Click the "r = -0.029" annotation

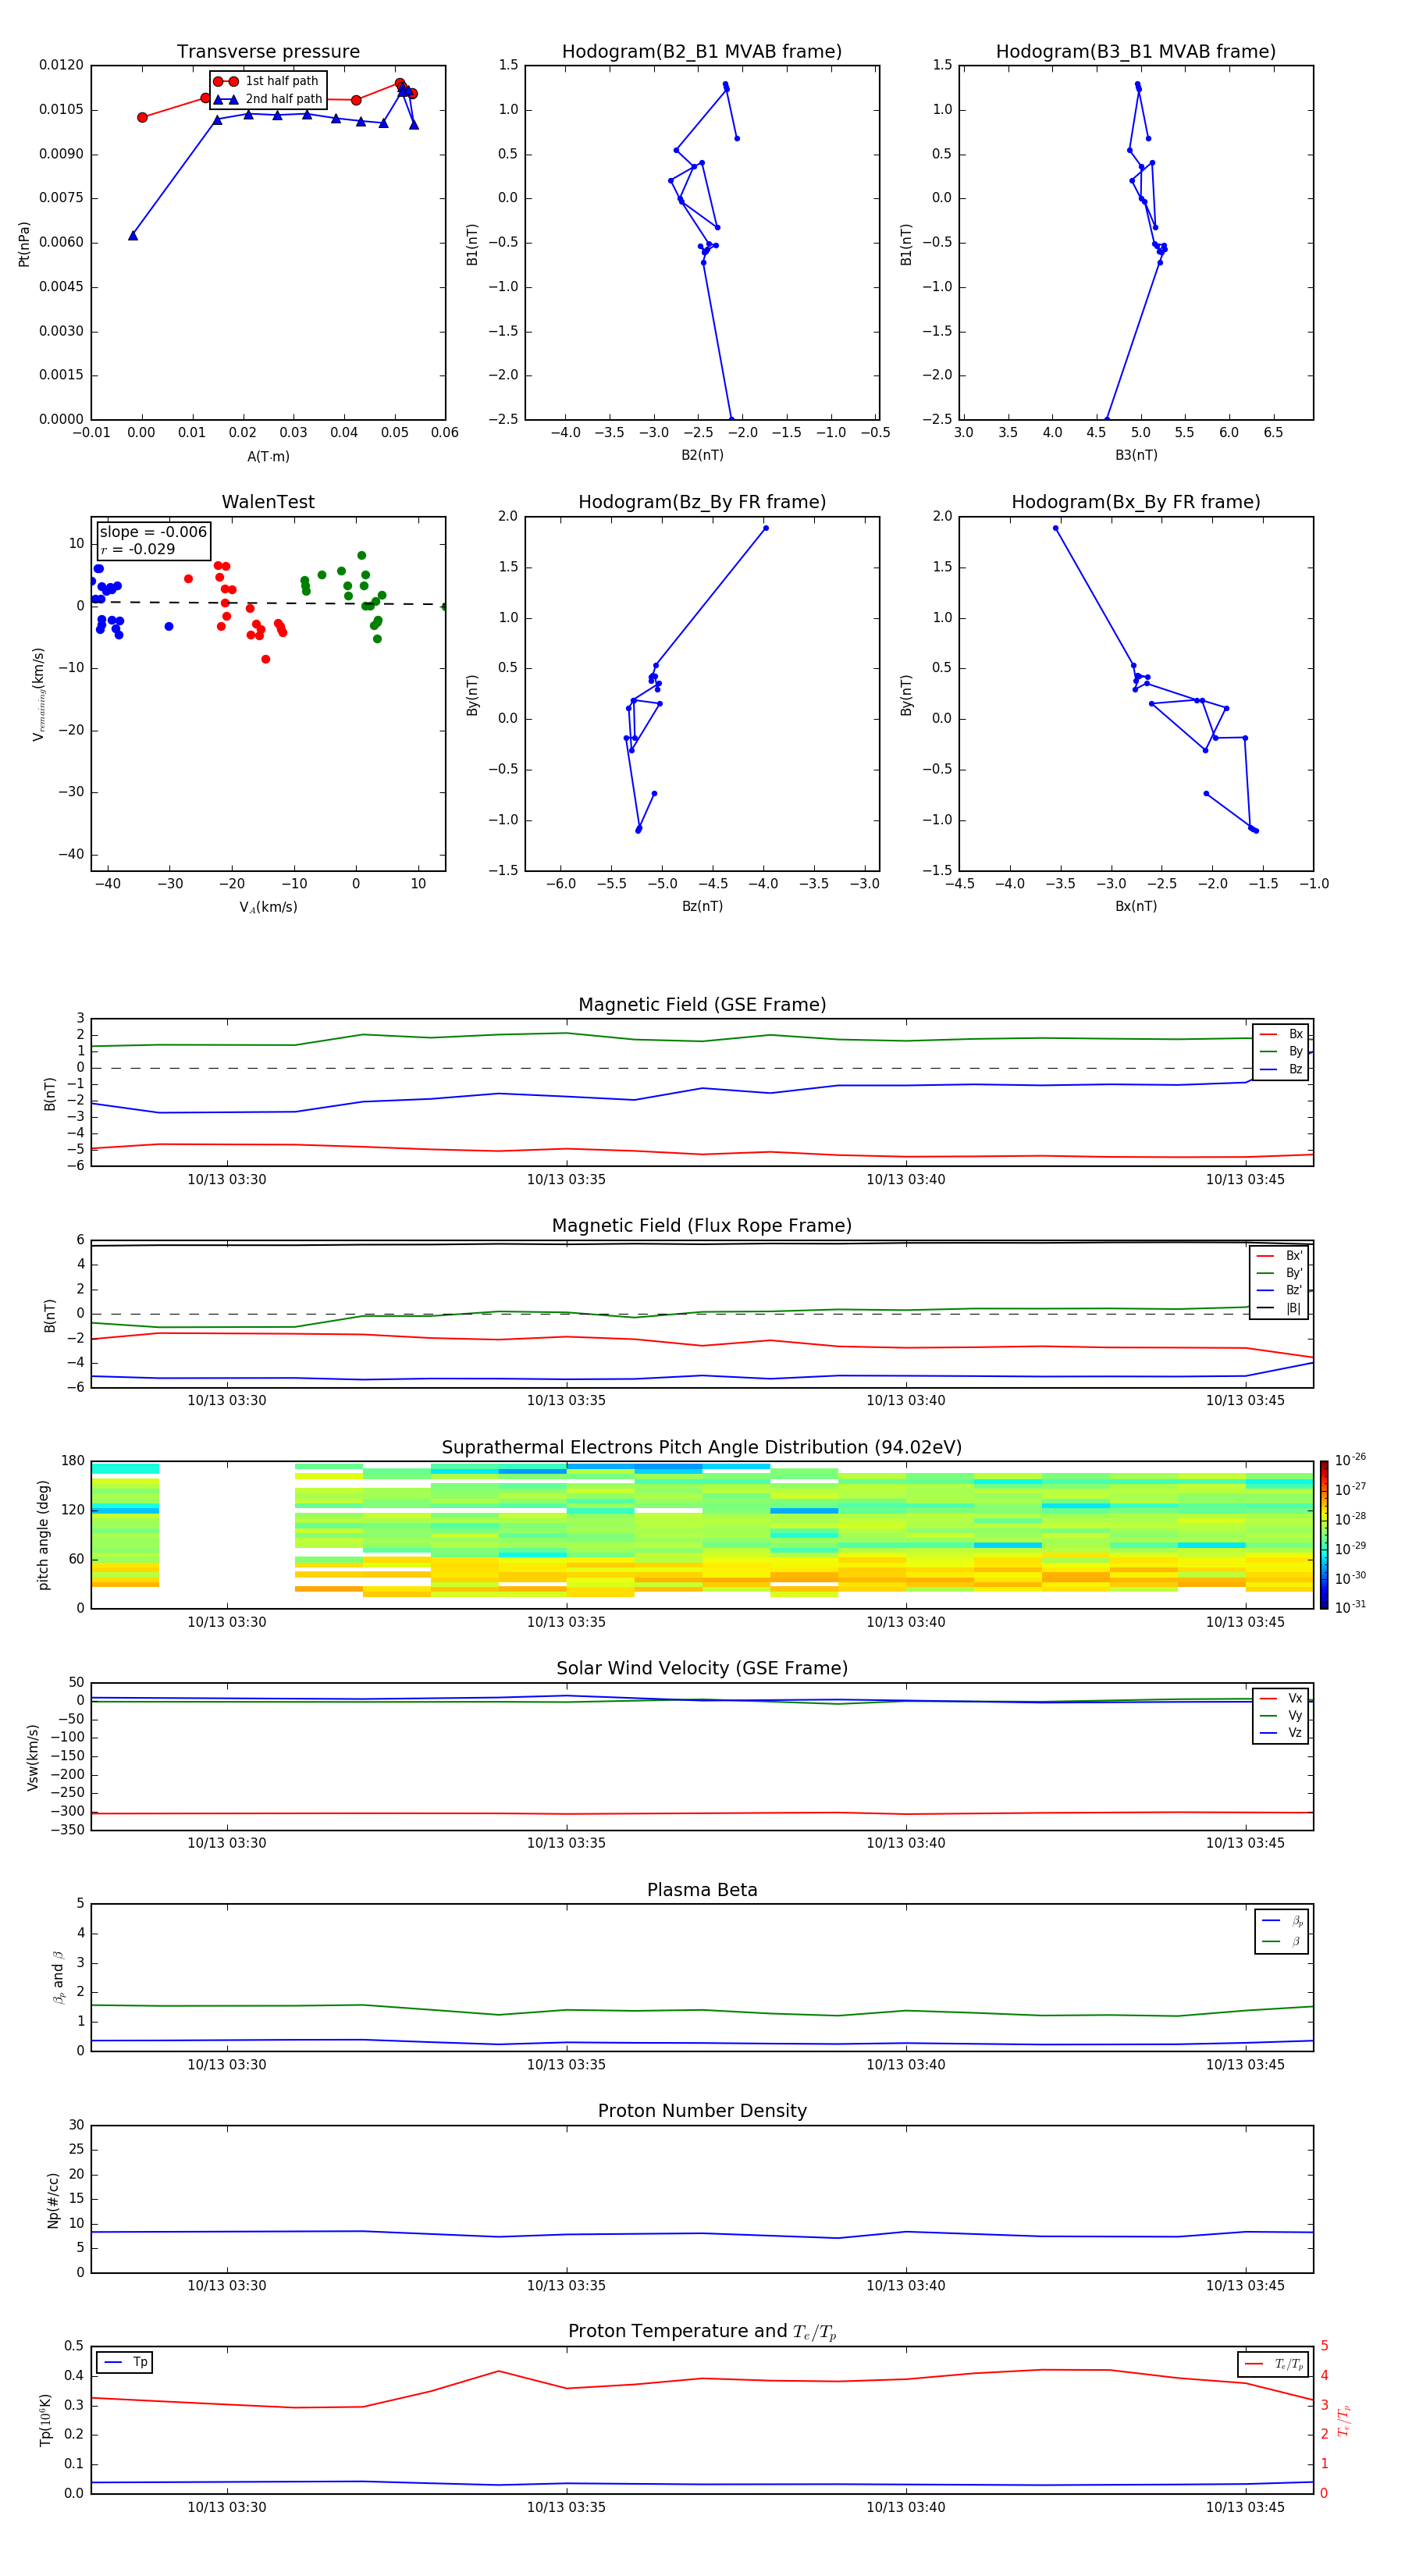click(x=138, y=549)
